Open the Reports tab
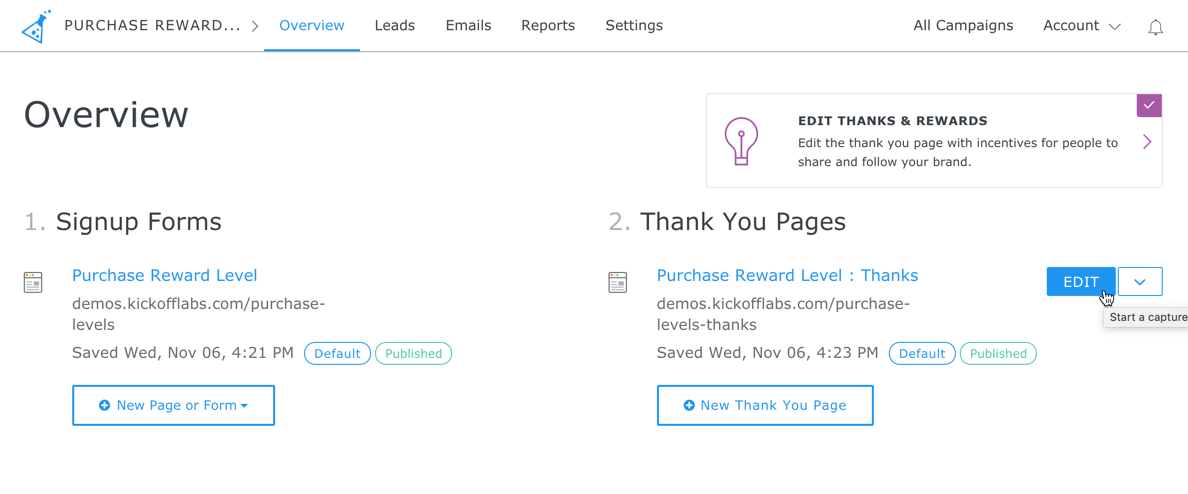The height and width of the screenshot is (494, 1188). click(x=547, y=26)
